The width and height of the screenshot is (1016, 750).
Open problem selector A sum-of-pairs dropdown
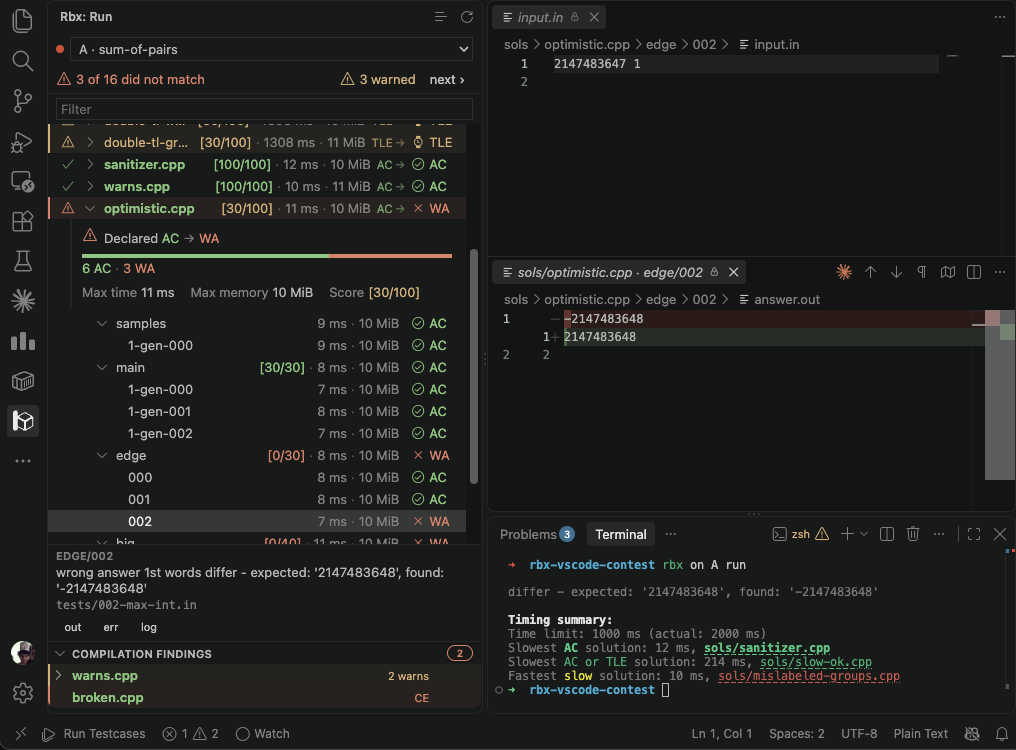click(271, 49)
